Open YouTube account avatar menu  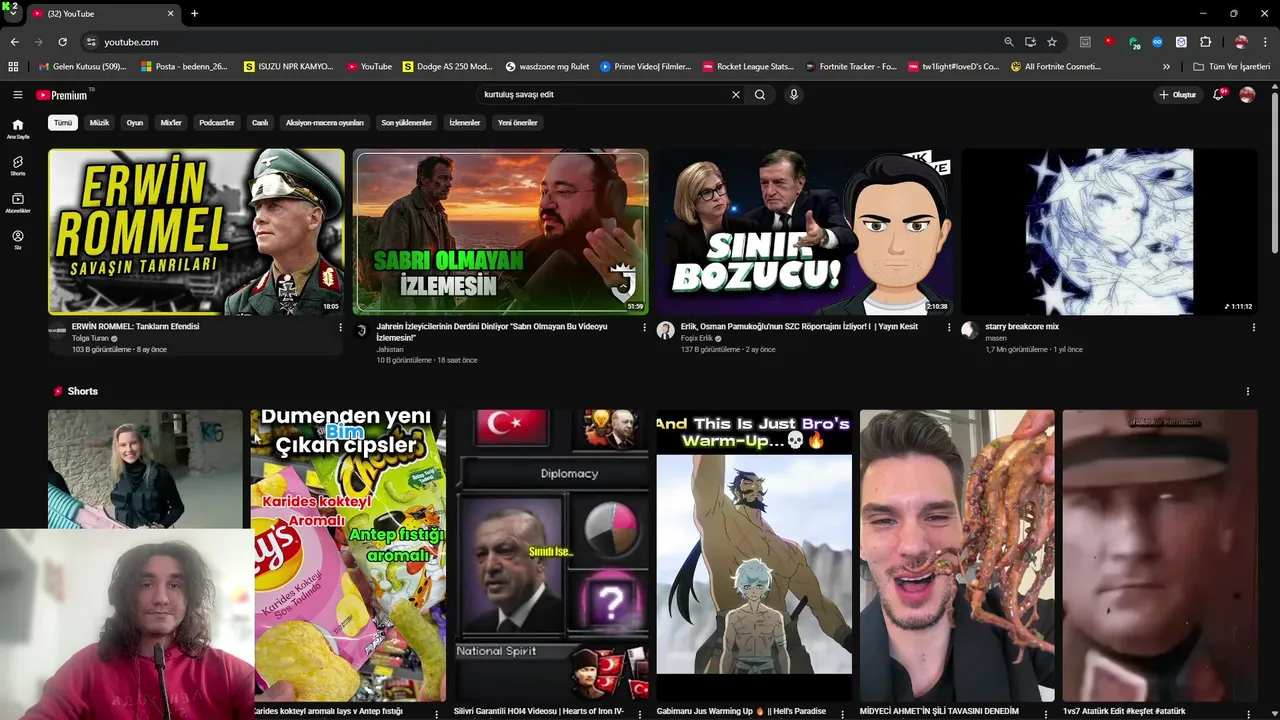point(1247,95)
